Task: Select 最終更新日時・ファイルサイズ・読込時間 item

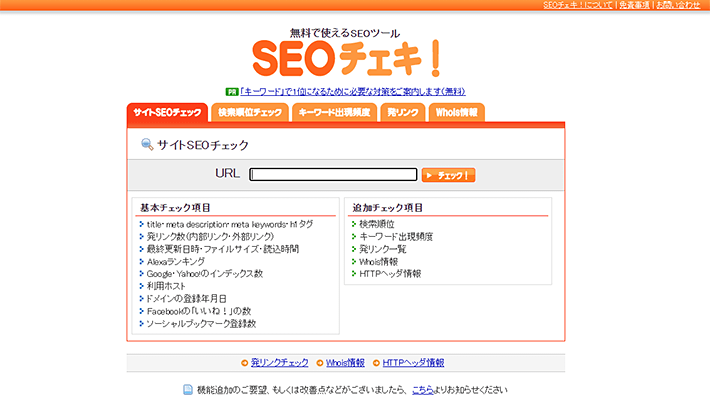Action: click(222, 249)
